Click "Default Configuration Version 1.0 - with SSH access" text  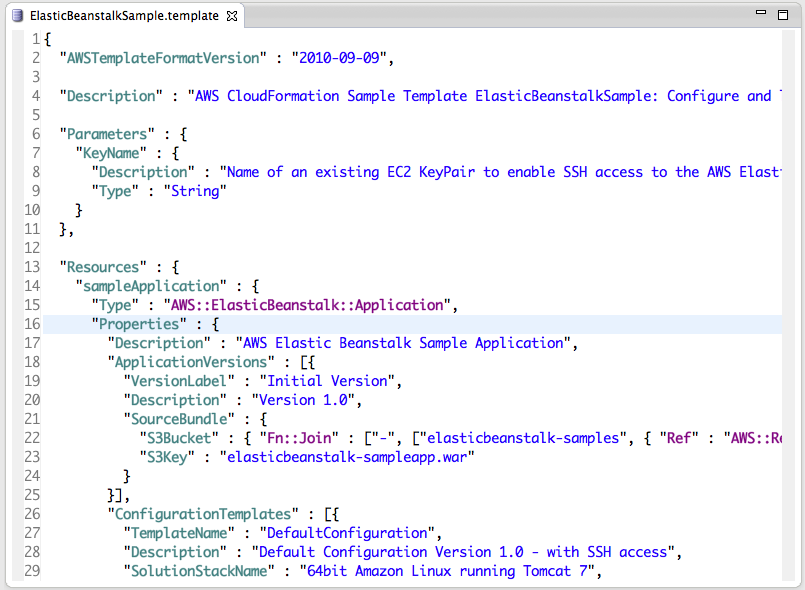(x=463, y=552)
